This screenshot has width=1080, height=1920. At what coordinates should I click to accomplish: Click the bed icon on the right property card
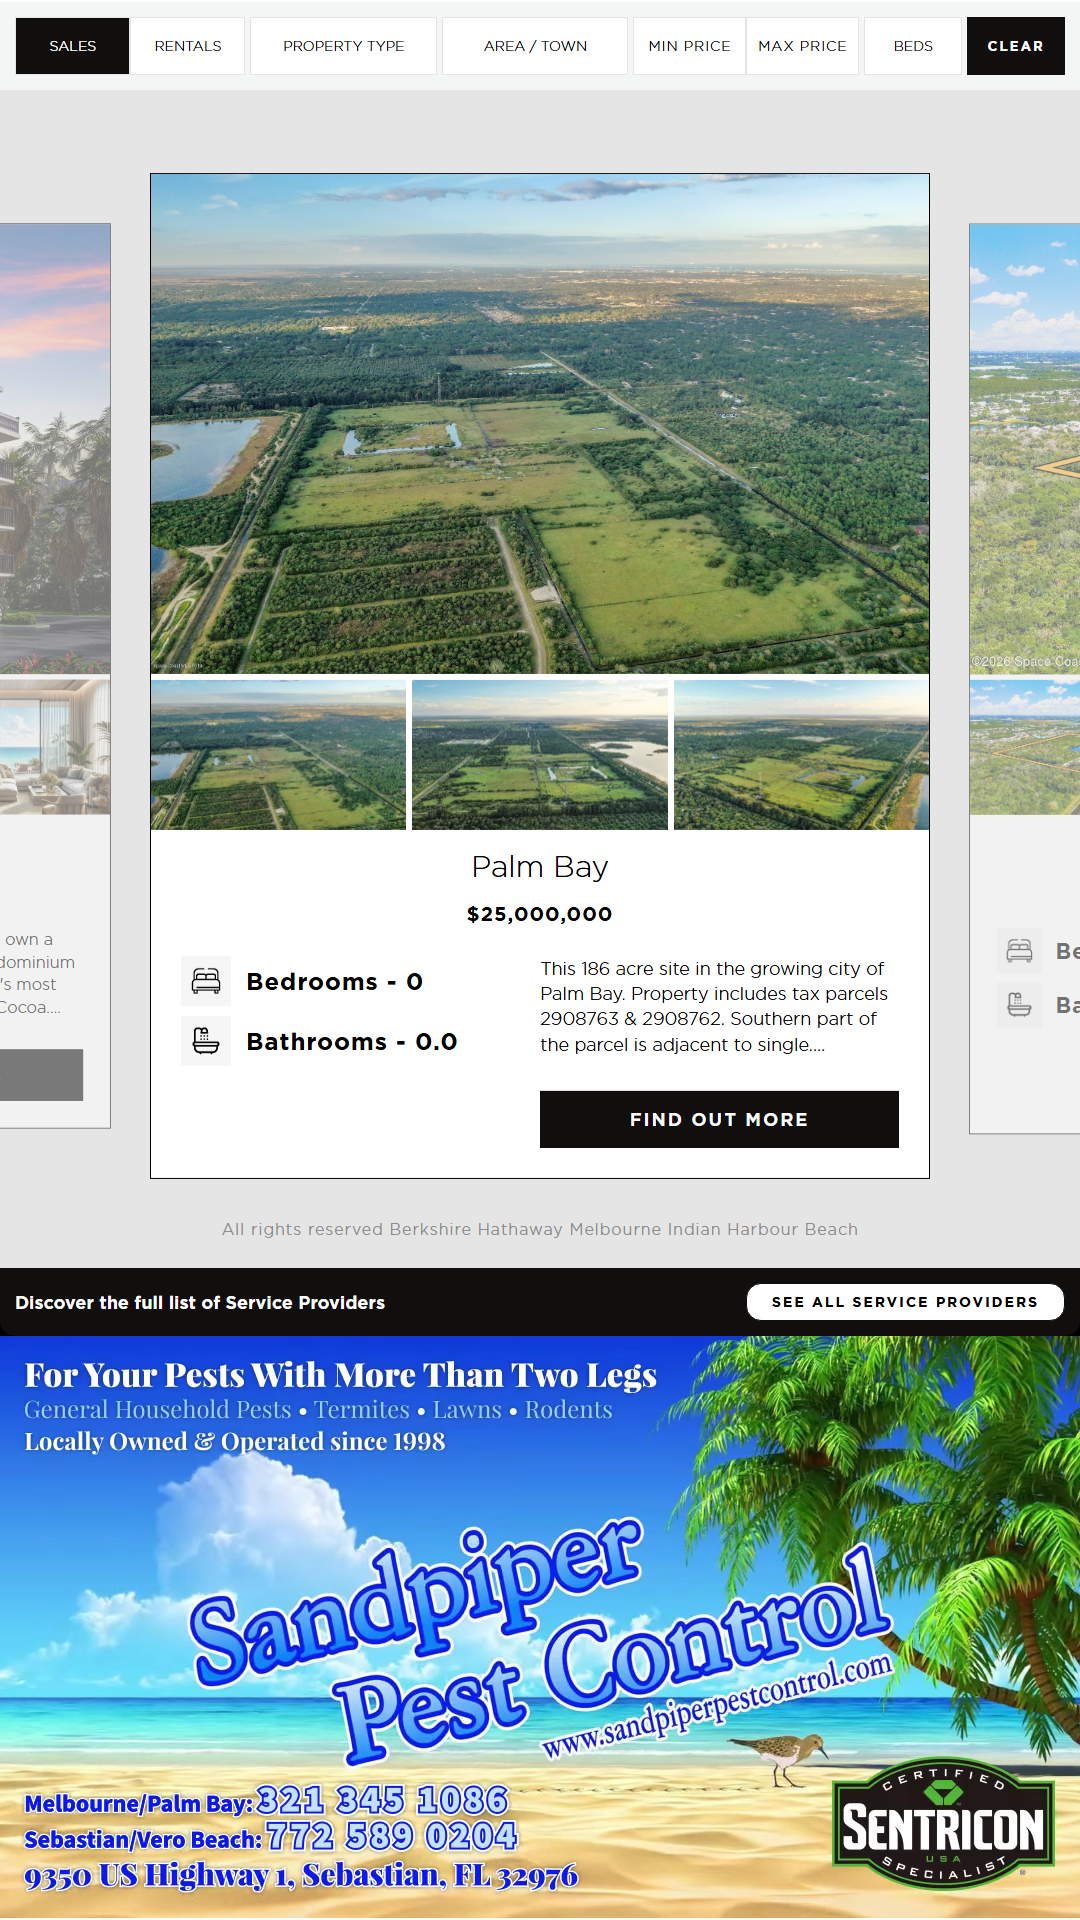tap(1020, 950)
